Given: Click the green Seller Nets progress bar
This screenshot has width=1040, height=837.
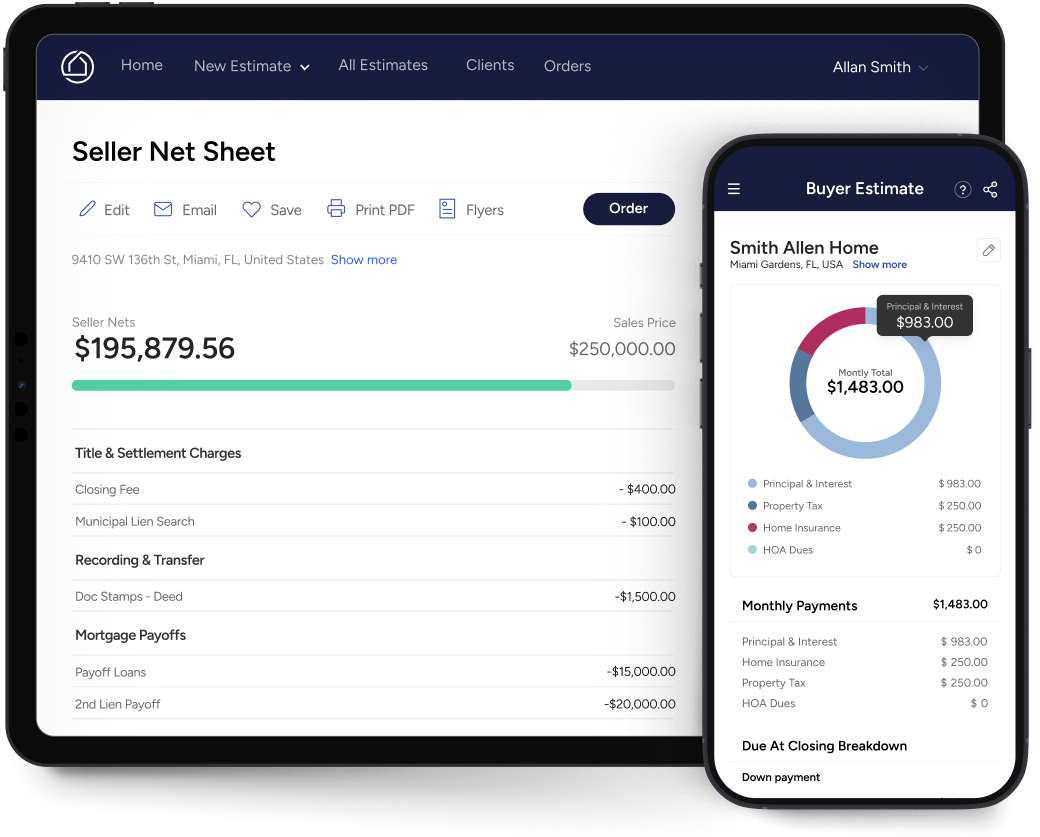Looking at the screenshot, I should point(321,385).
